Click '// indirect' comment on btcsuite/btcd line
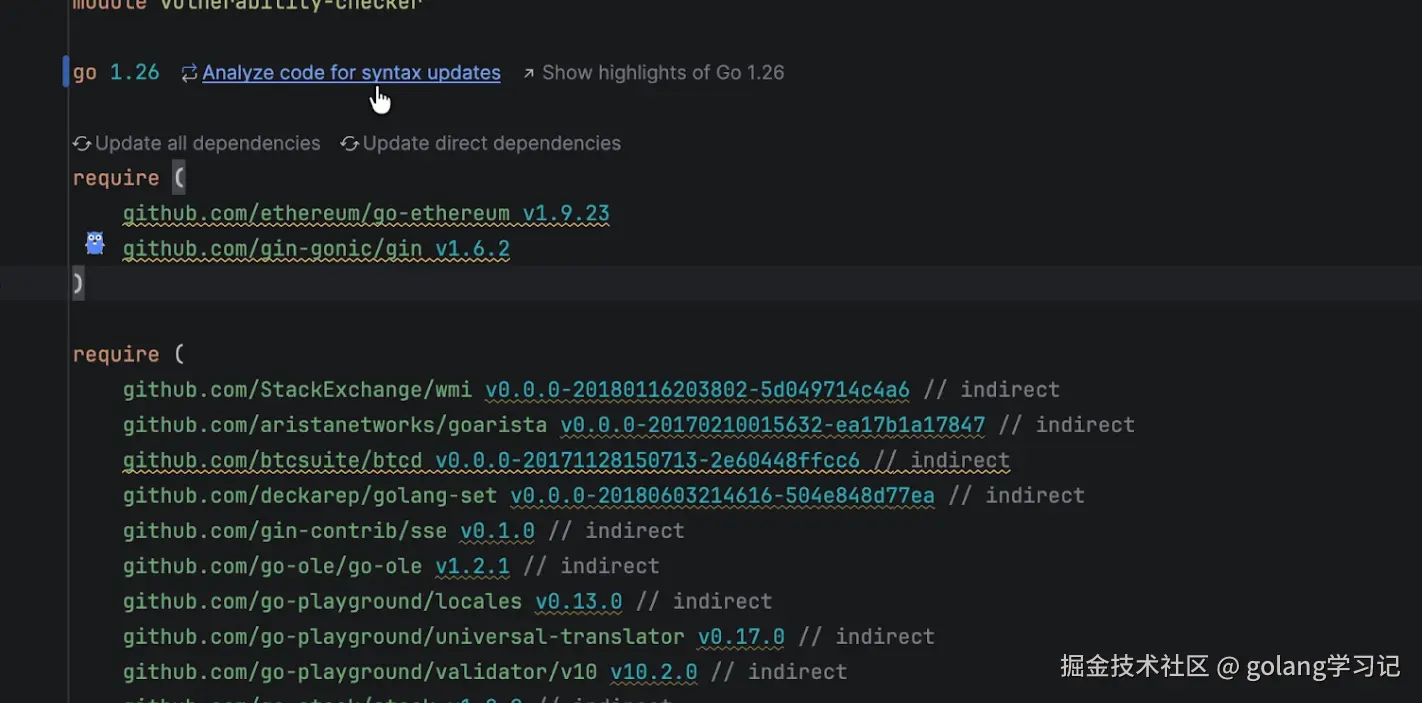The width and height of the screenshot is (1422, 703). pyautogui.click(x=941, y=461)
